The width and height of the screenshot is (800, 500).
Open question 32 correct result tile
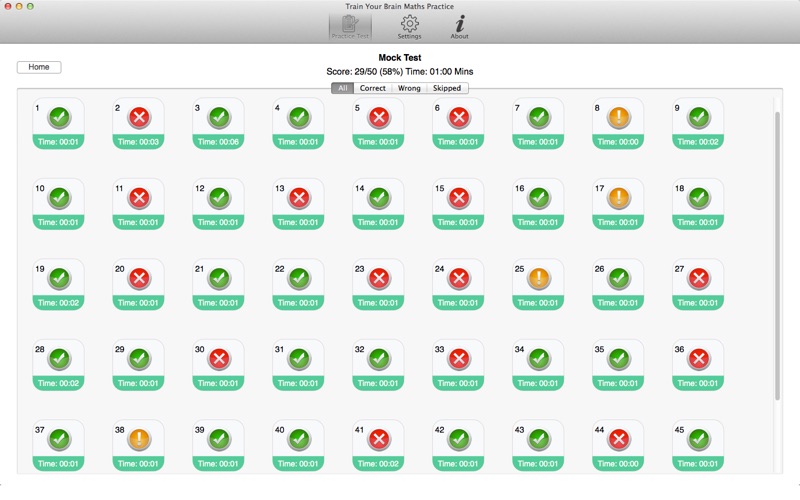[378, 365]
